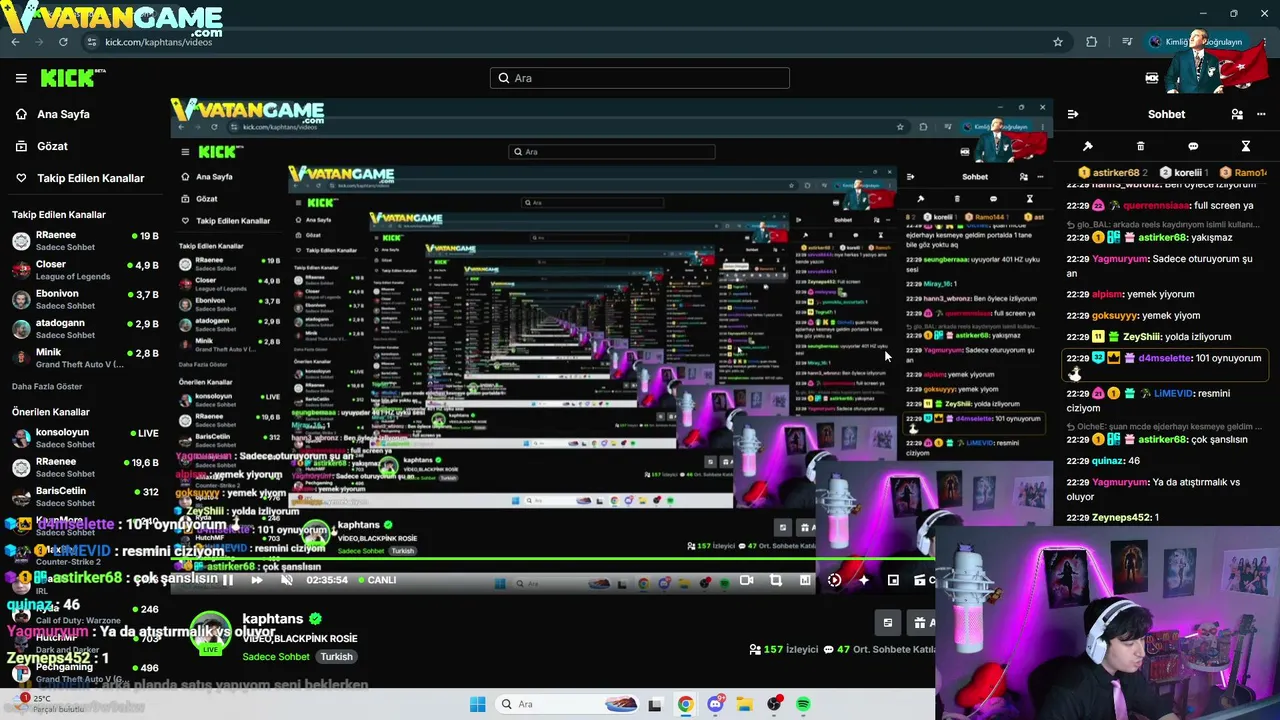The height and width of the screenshot is (720, 1280).
Task: Open the user list icon beside the outermost Sohbet title
Action: coord(1237,114)
